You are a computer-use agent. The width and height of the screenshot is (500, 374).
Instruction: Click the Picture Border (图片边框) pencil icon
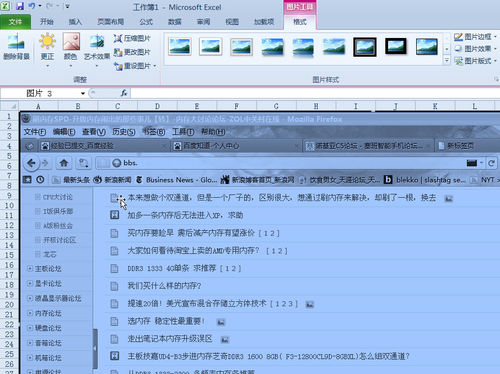tap(459, 37)
